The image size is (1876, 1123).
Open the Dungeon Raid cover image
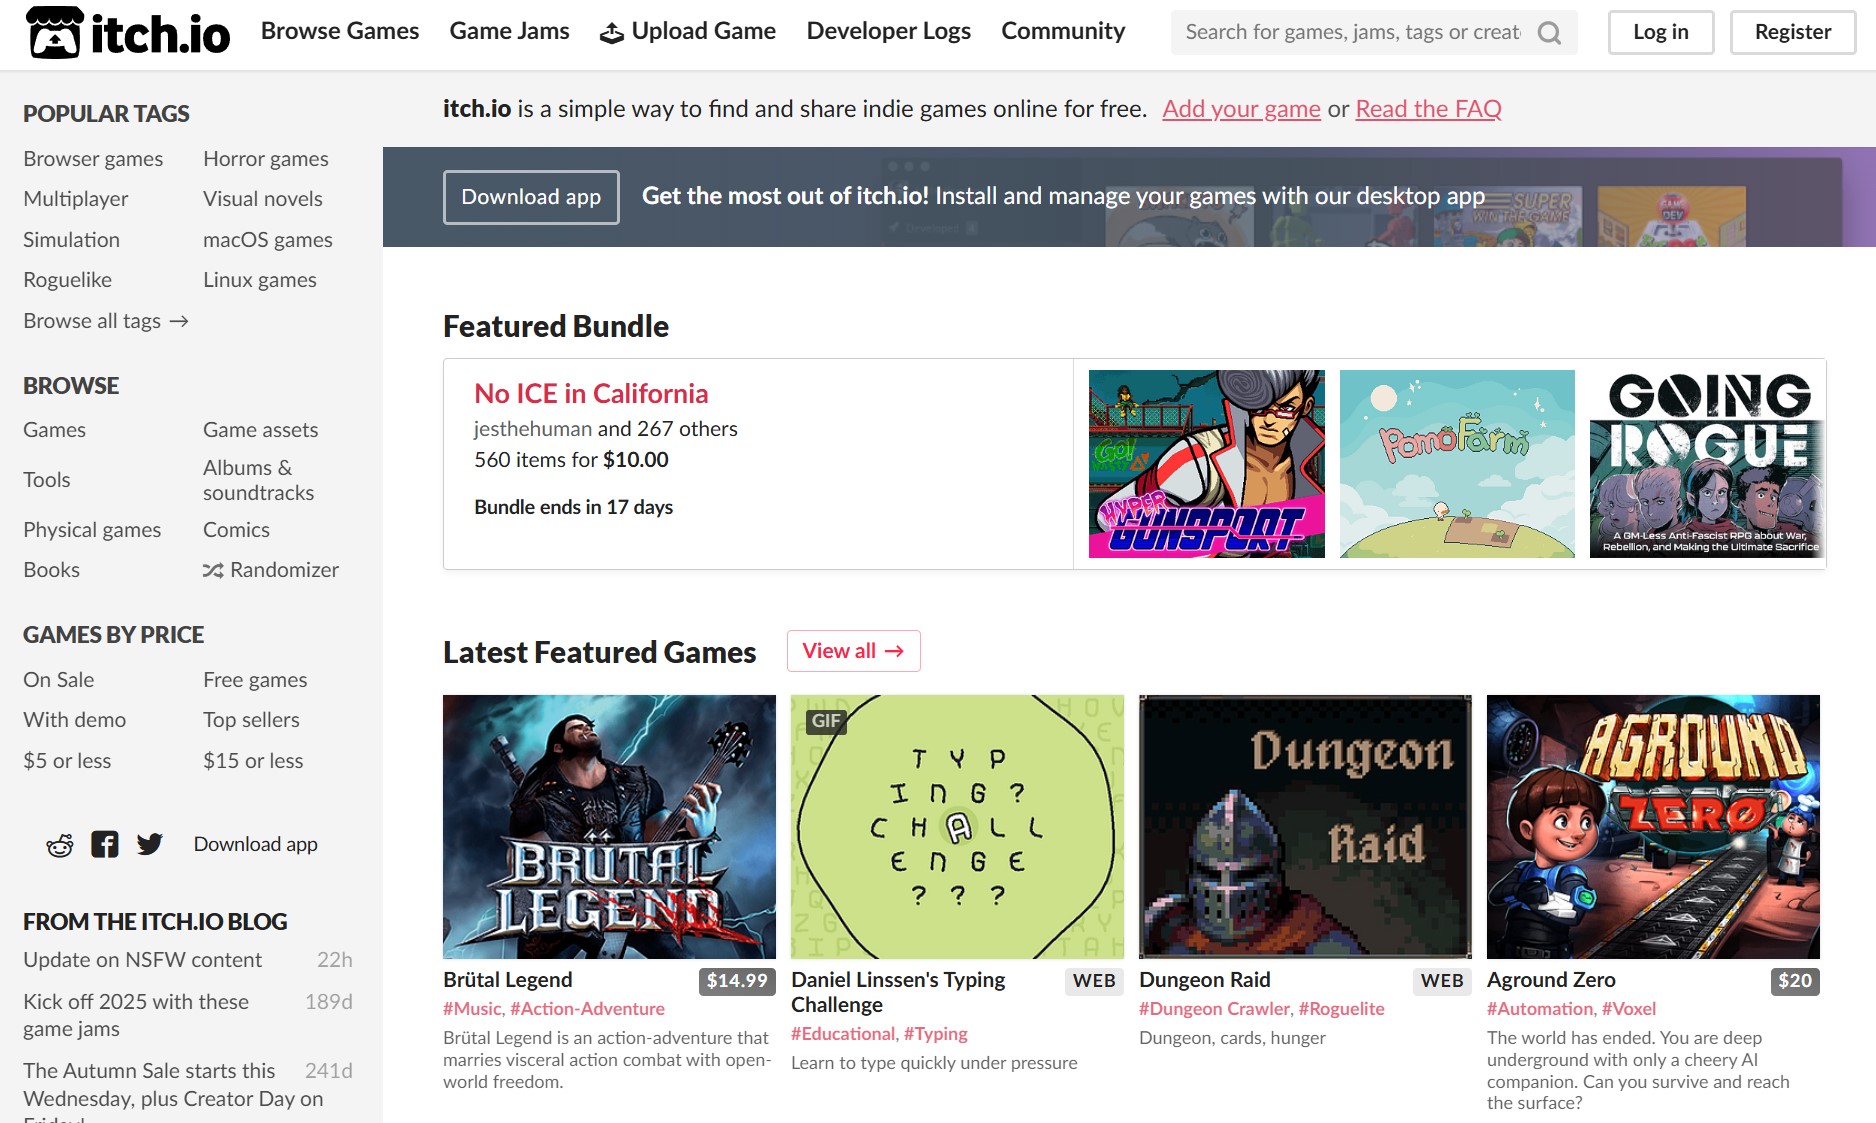click(x=1305, y=827)
